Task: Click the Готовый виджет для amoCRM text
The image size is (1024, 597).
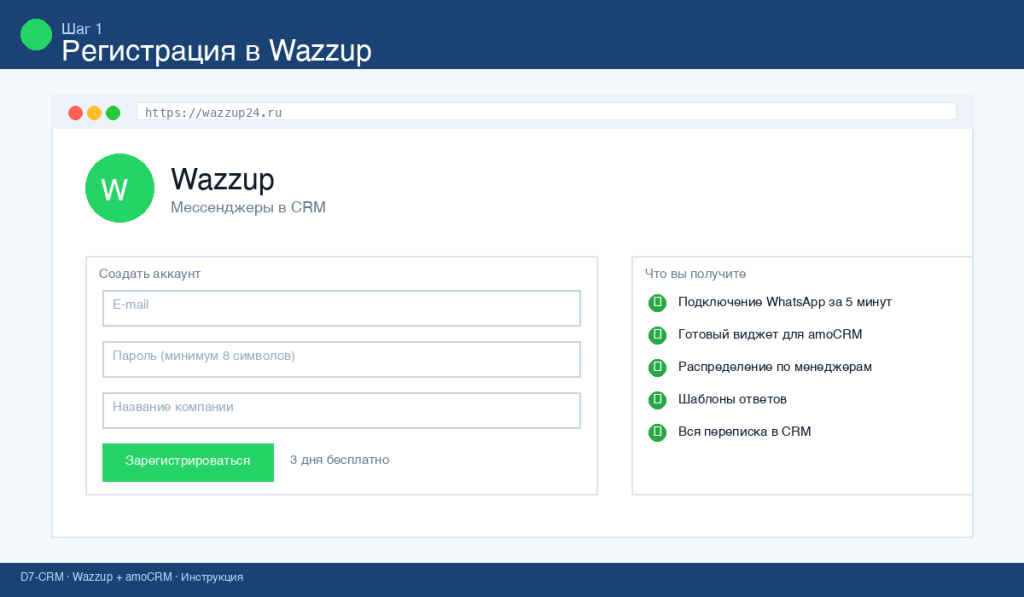Action: (x=770, y=334)
